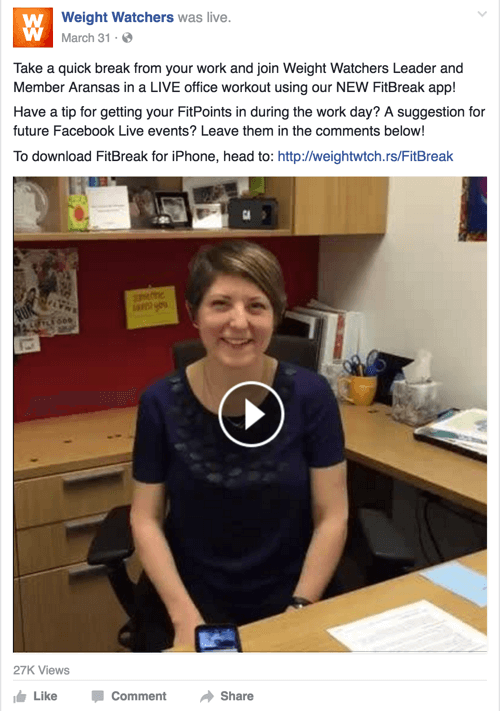Image resolution: width=500 pixels, height=711 pixels.
Task: Click the globe public audience icon
Action: [x=127, y=38]
